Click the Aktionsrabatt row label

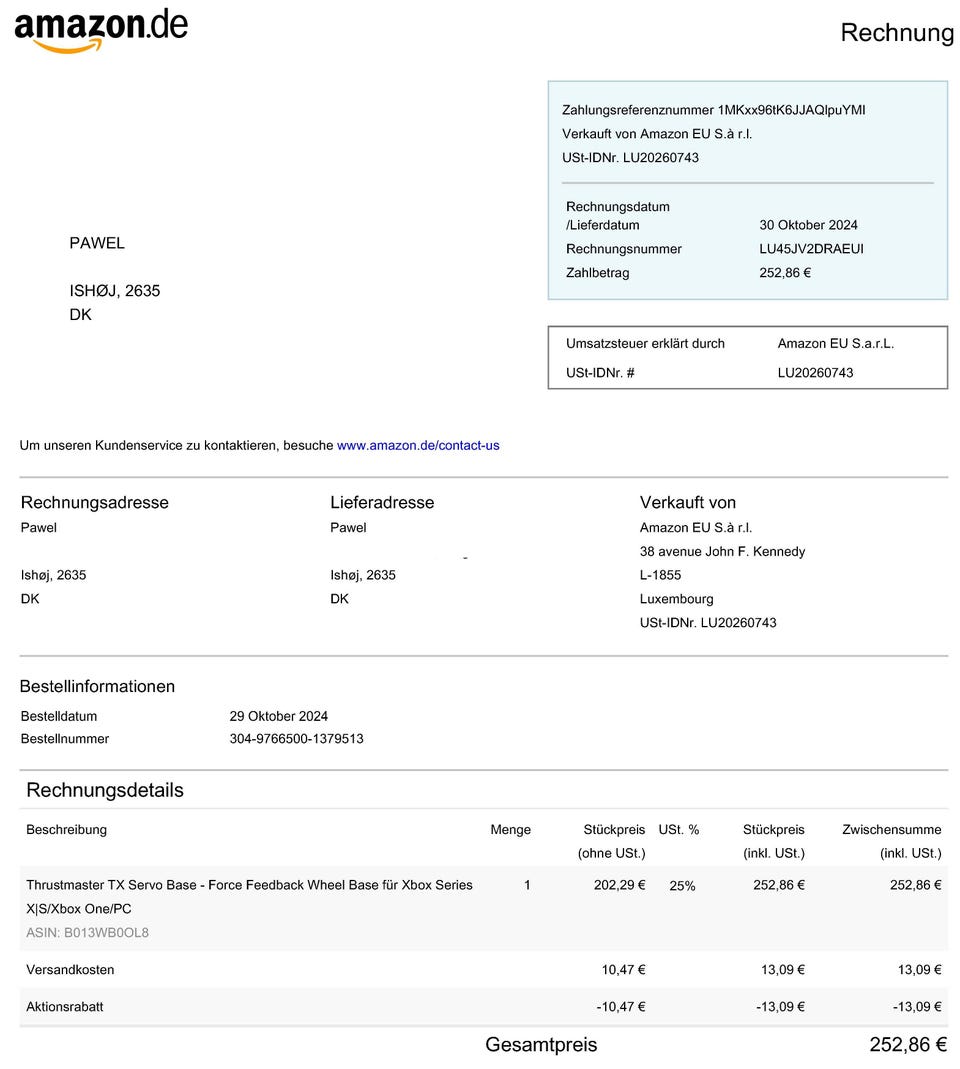(x=65, y=1007)
